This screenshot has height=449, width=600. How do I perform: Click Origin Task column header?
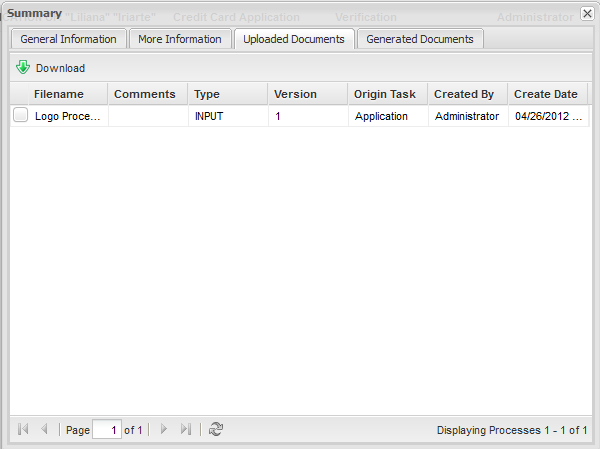pos(384,94)
